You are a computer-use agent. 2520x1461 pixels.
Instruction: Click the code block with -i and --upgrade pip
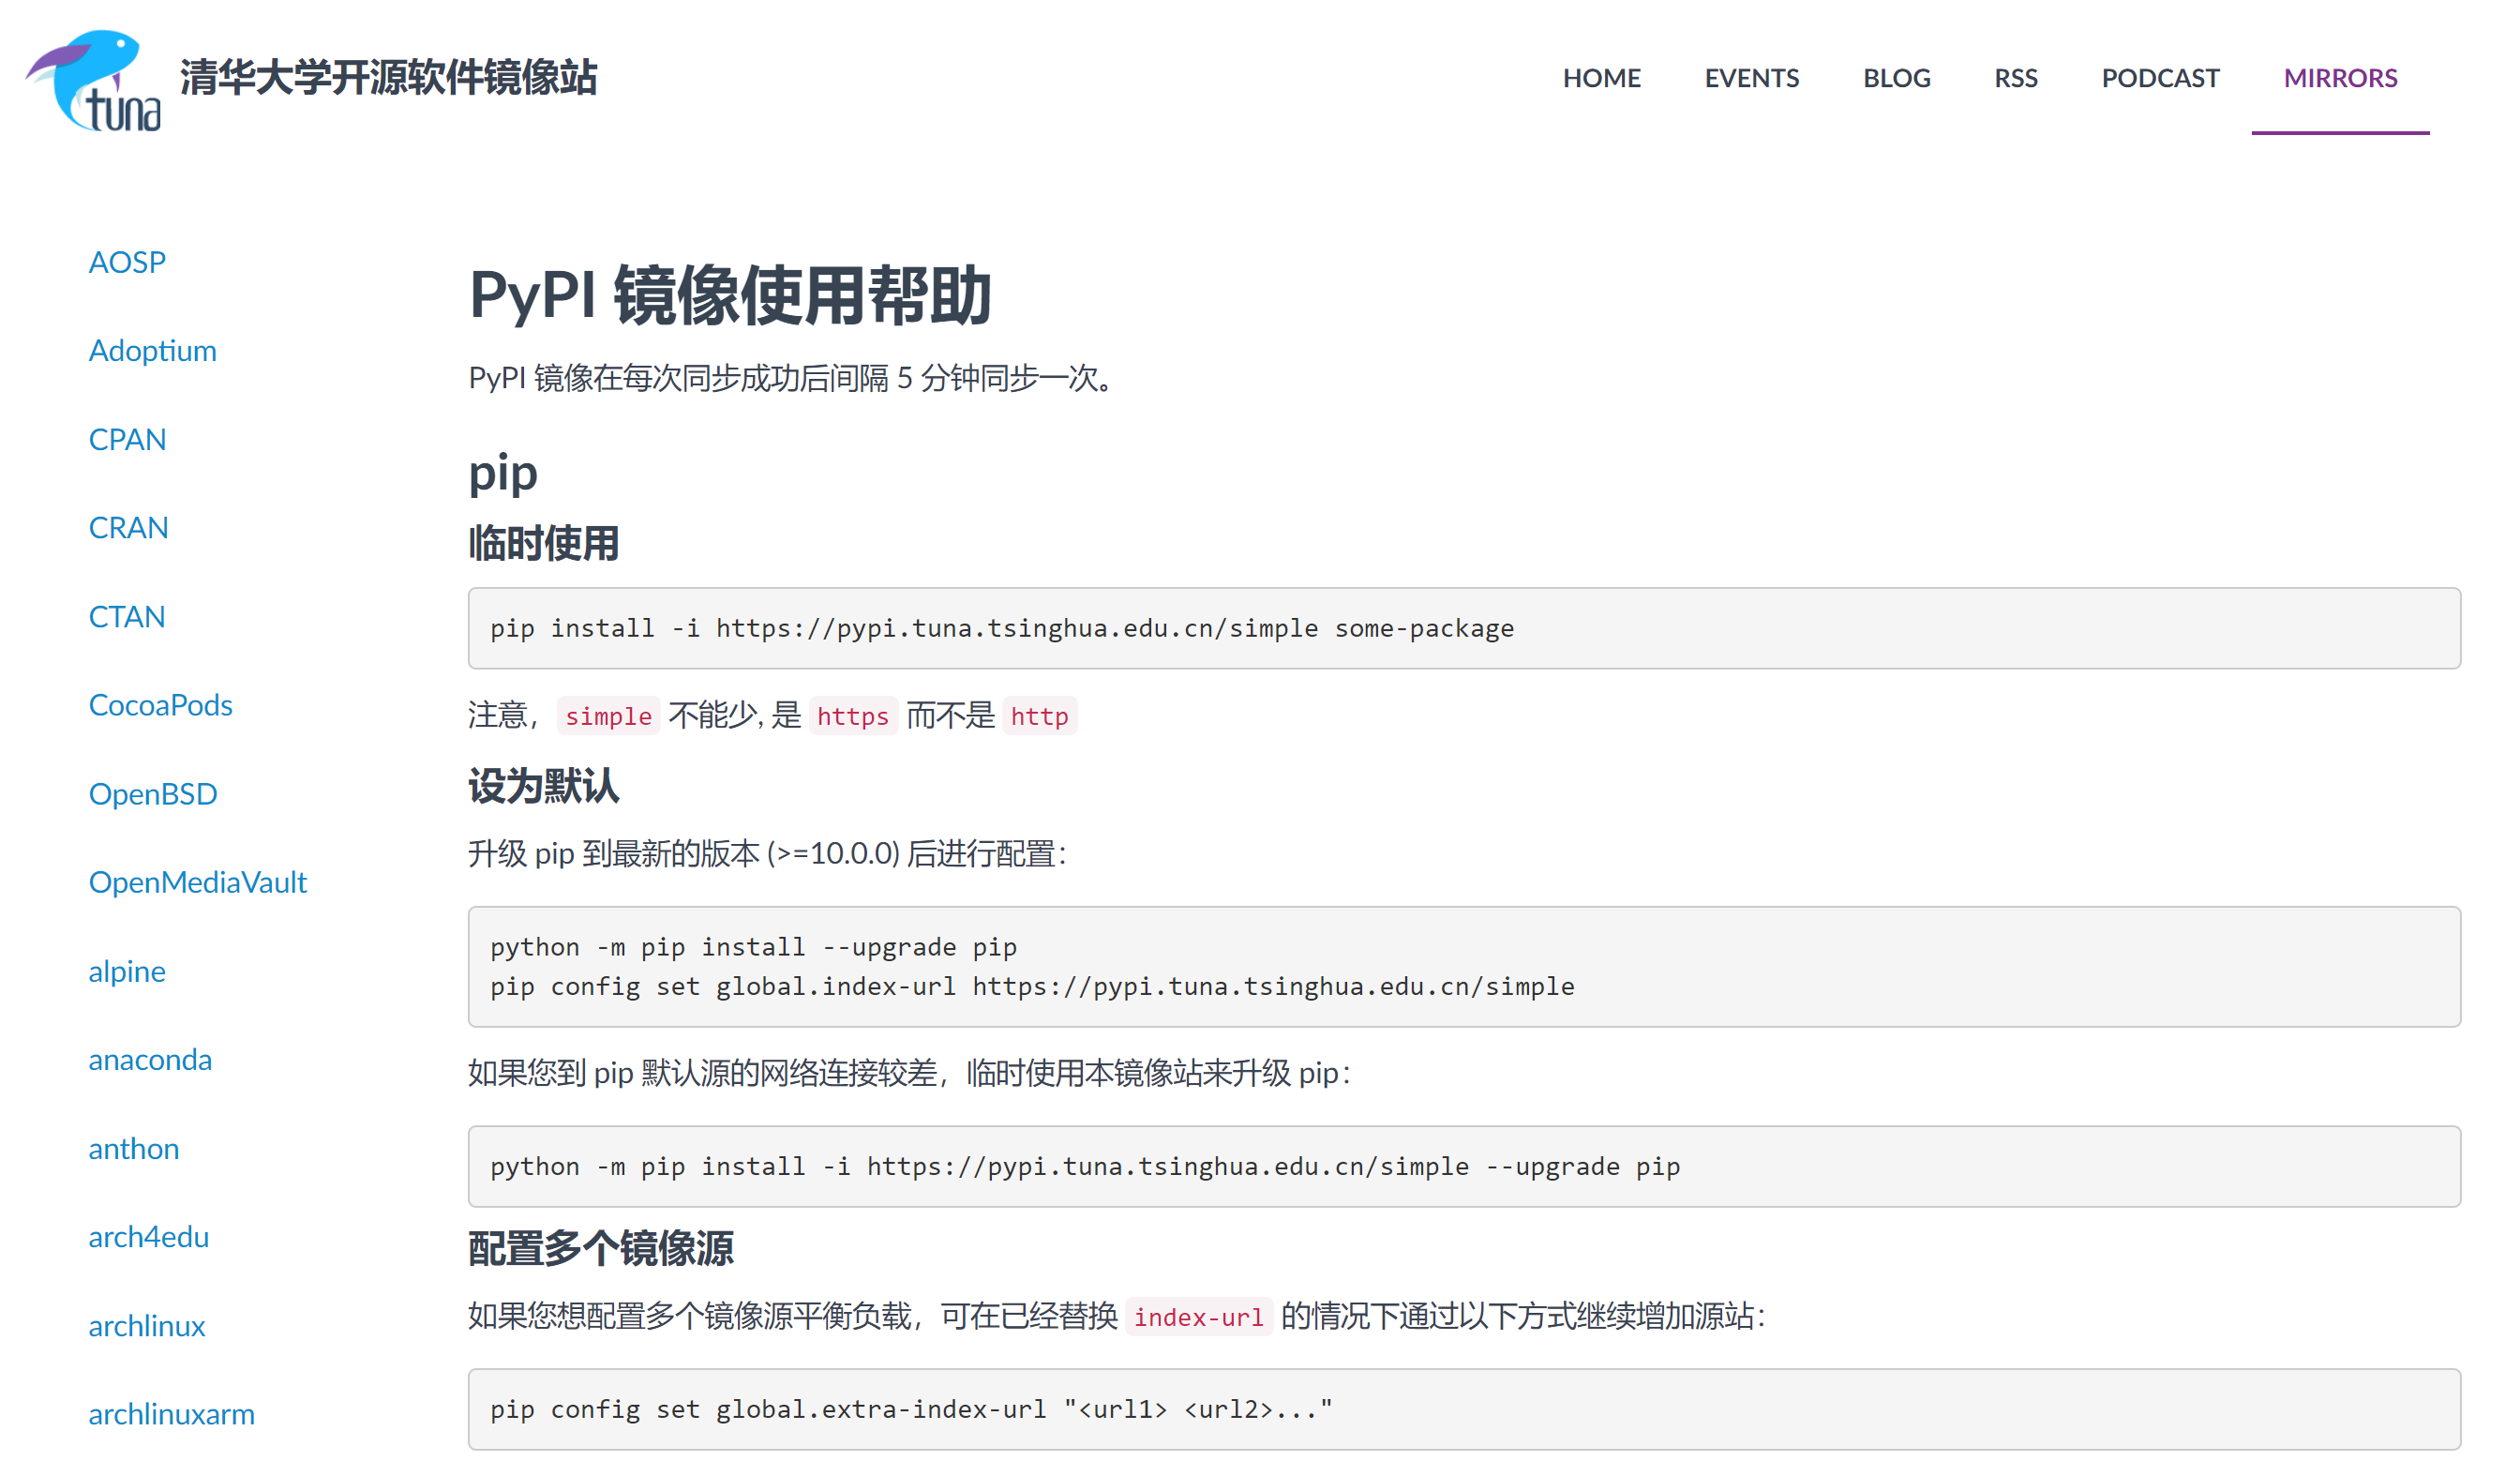coord(1464,1166)
